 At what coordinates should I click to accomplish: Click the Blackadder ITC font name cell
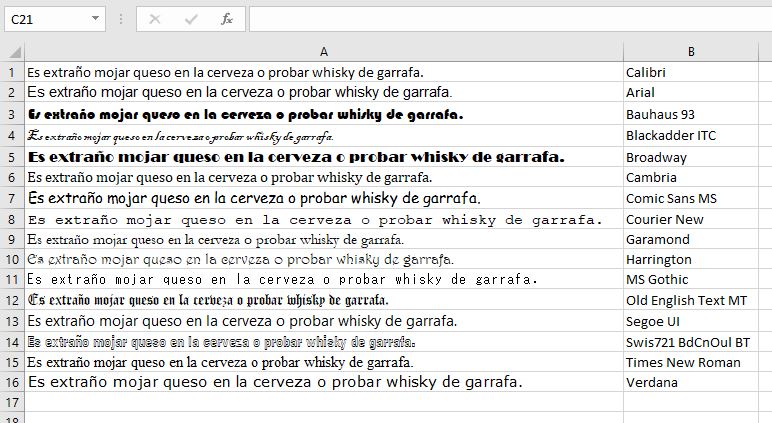click(691, 135)
